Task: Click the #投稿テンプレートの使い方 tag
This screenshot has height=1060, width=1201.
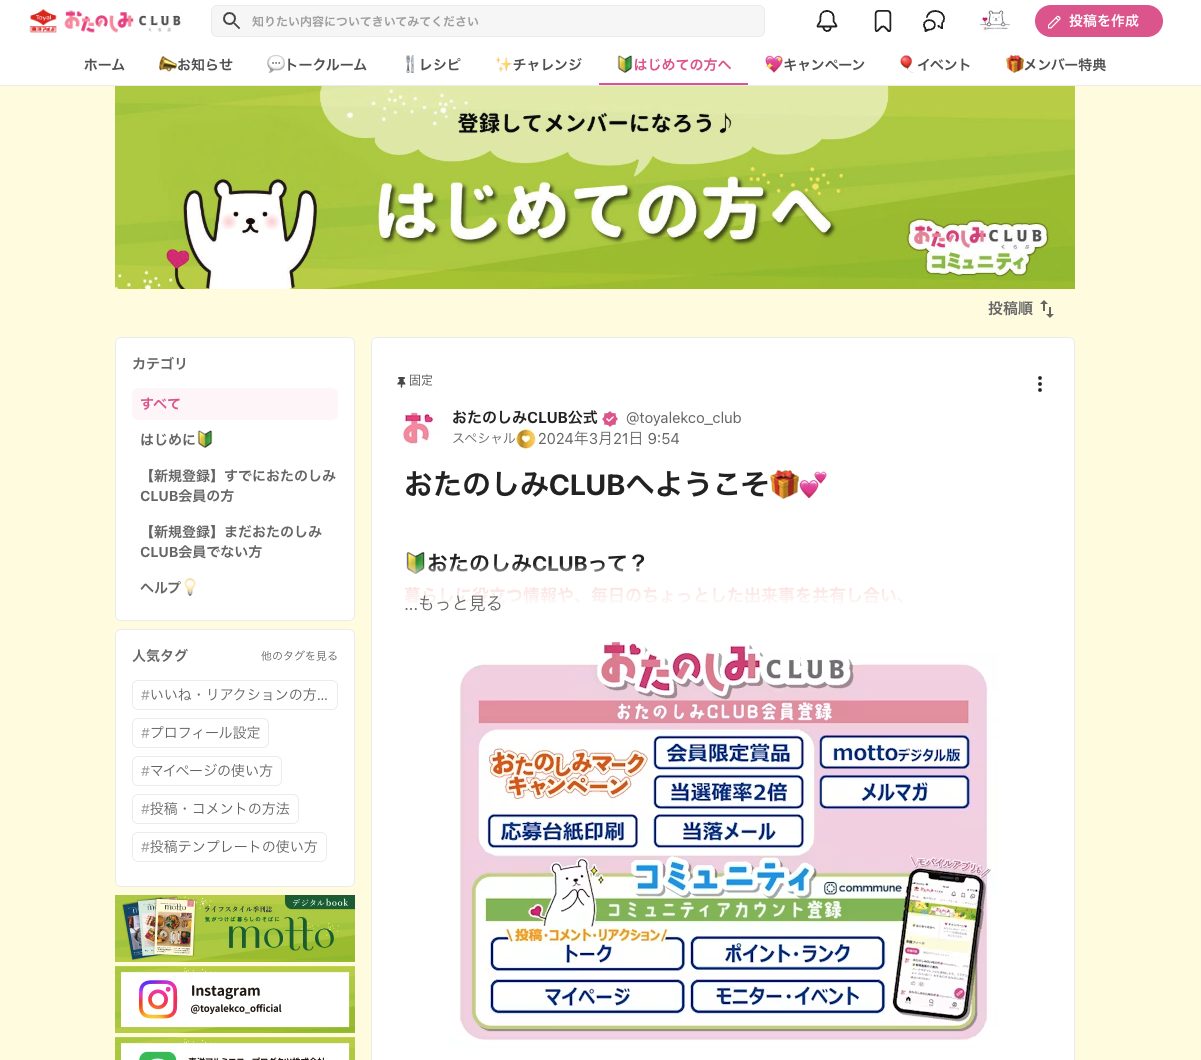Action: point(229,847)
